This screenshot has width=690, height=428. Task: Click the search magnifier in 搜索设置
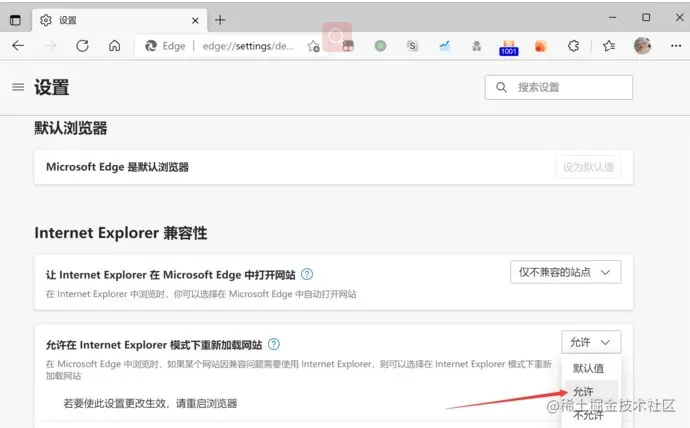(x=501, y=87)
